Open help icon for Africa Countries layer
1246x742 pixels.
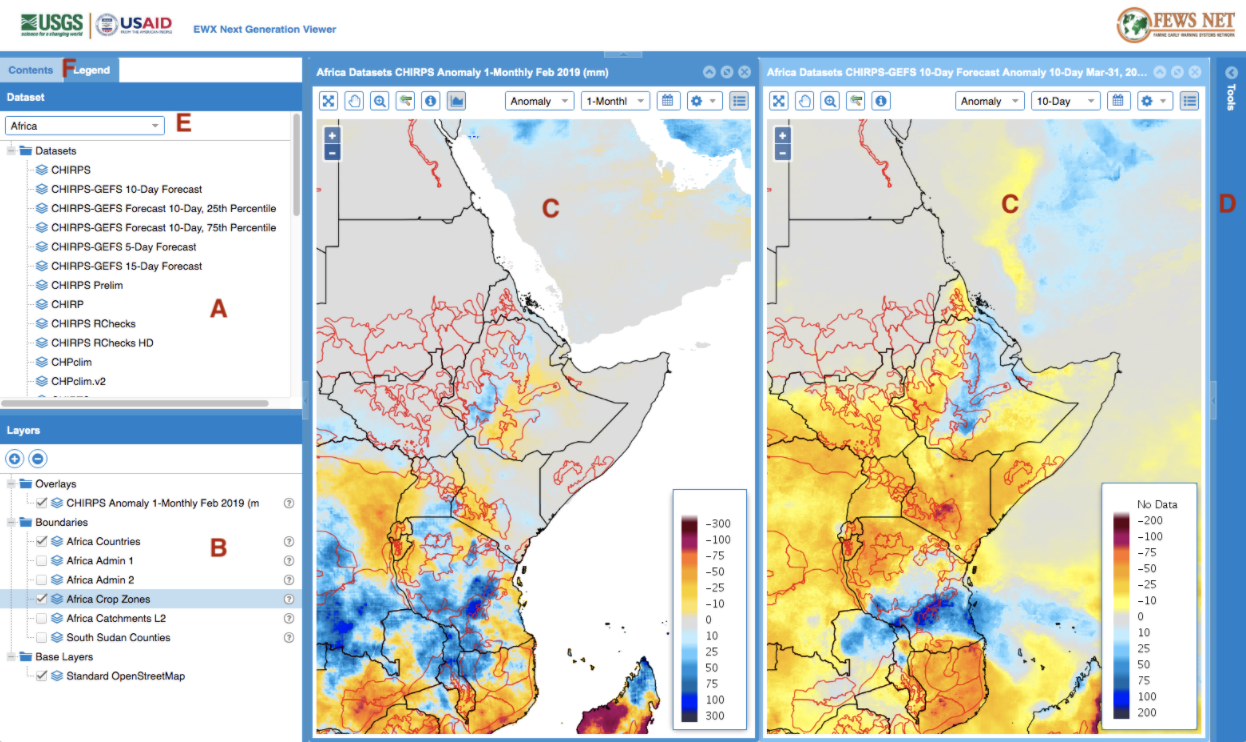click(289, 541)
